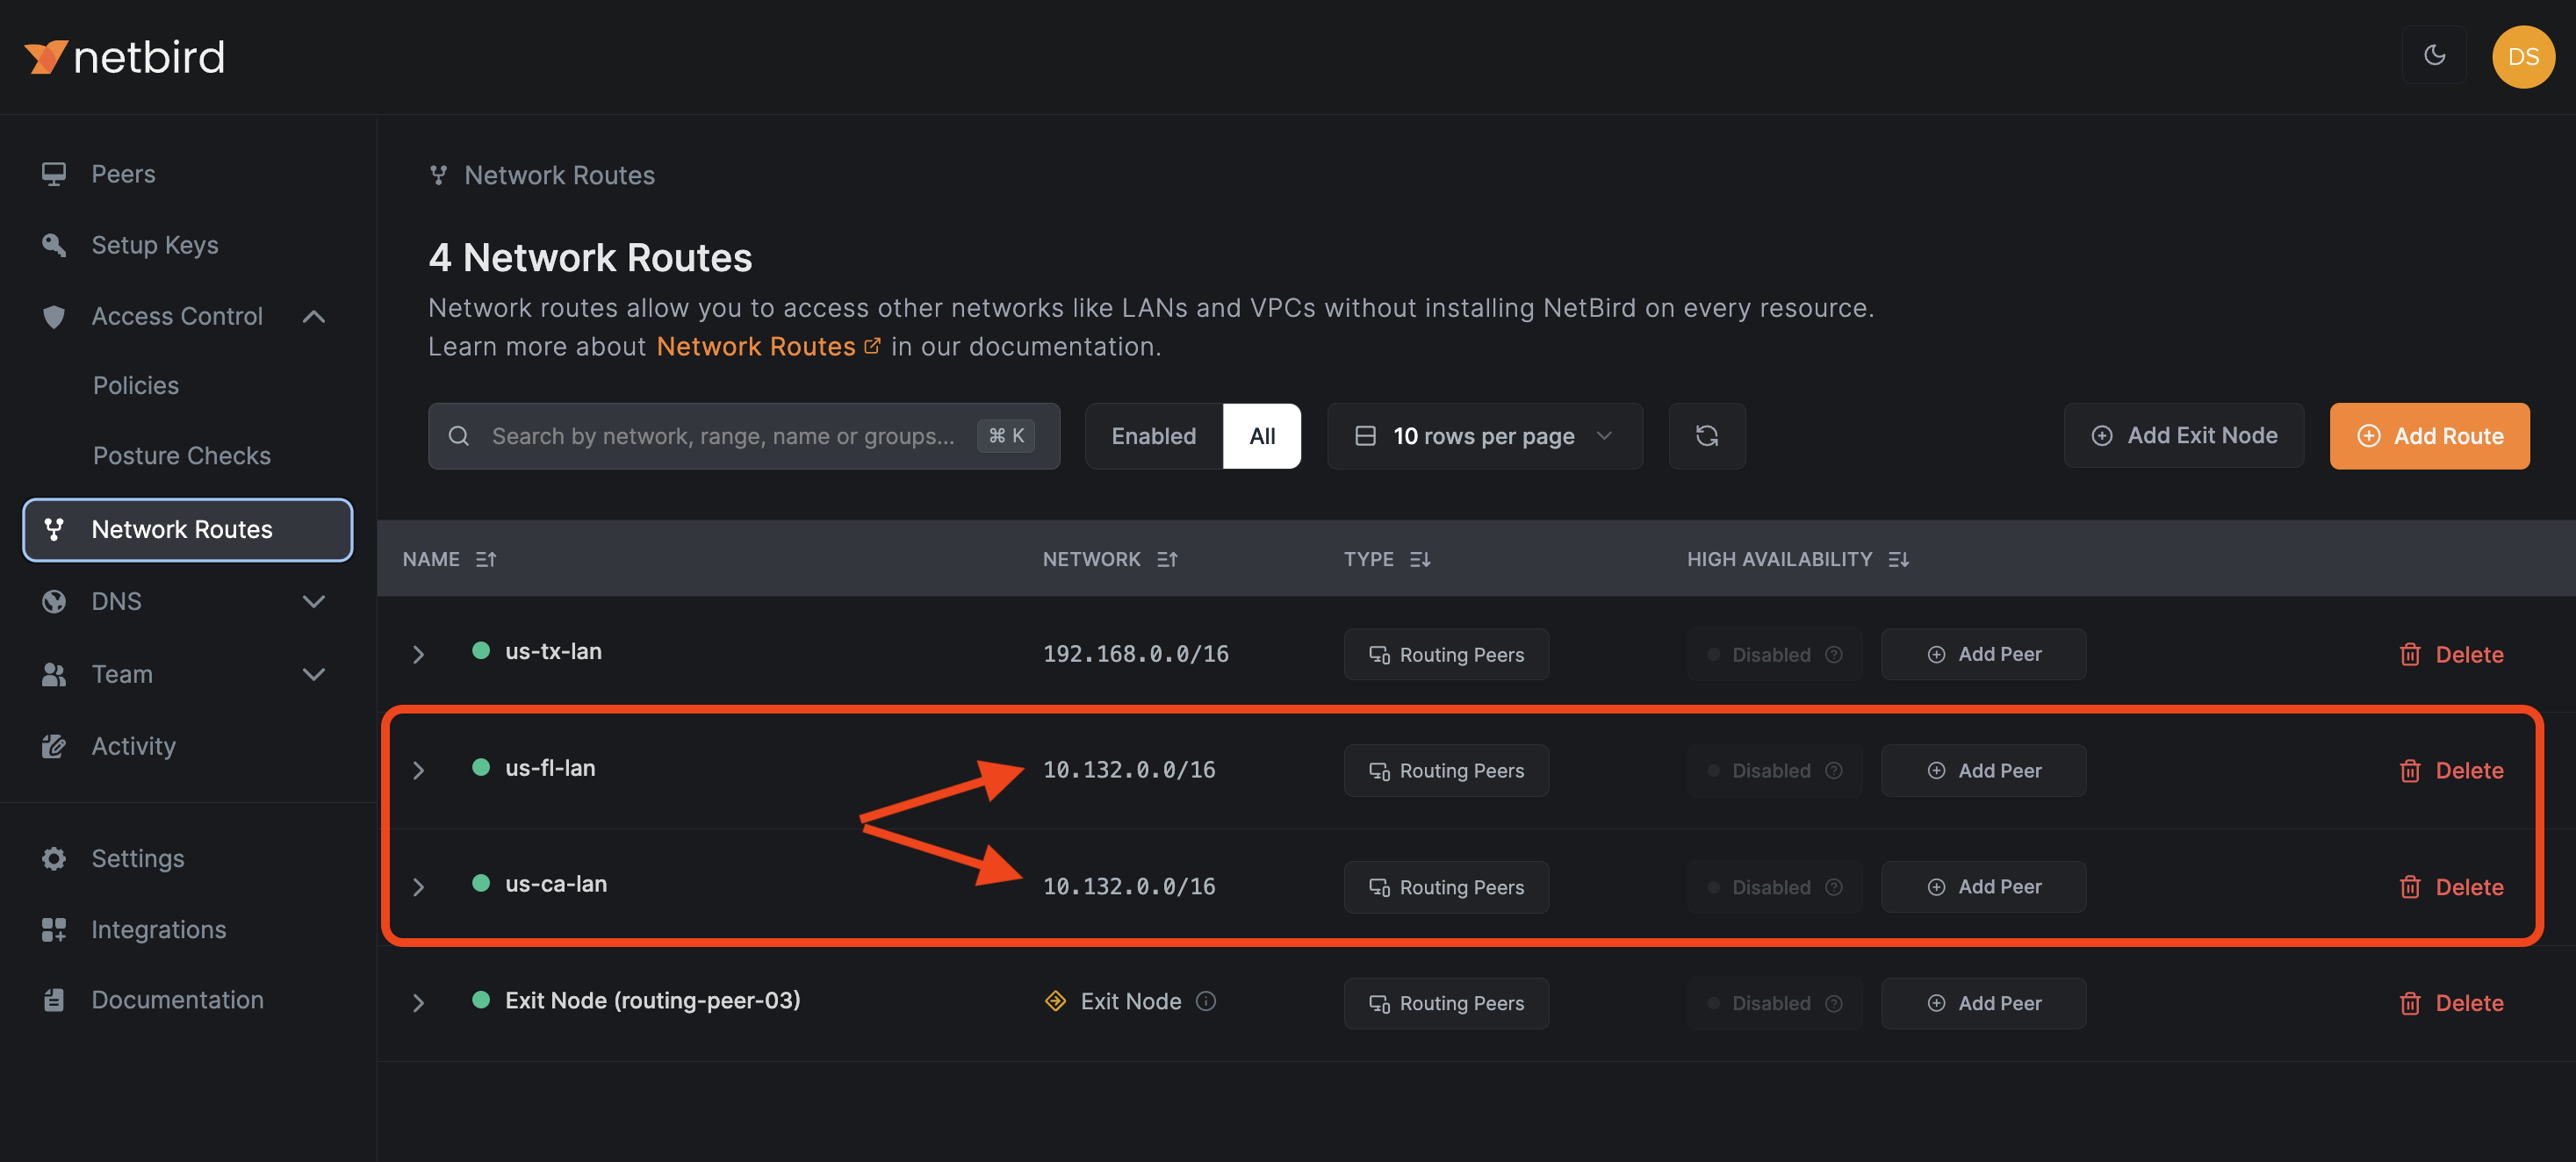2576x1162 pixels.
Task: Select the Setup Keys sidebar icon
Action: coord(54,244)
